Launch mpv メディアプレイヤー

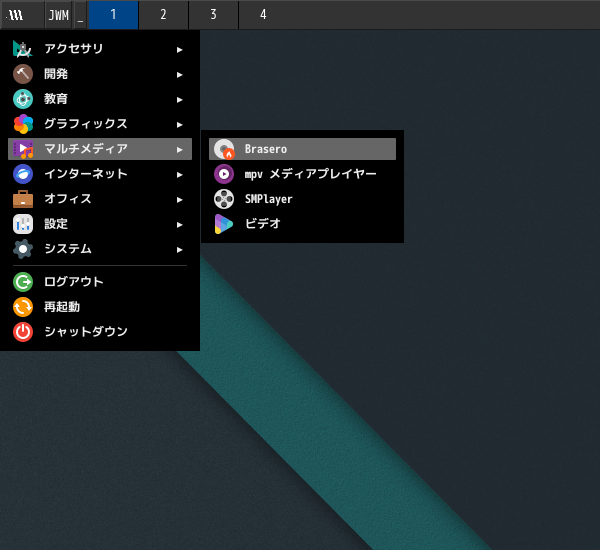coord(302,174)
